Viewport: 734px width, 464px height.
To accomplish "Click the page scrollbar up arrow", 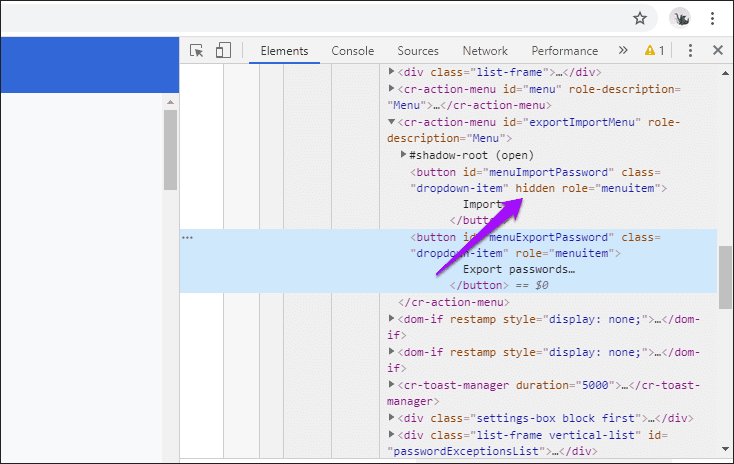I will point(170,102).
